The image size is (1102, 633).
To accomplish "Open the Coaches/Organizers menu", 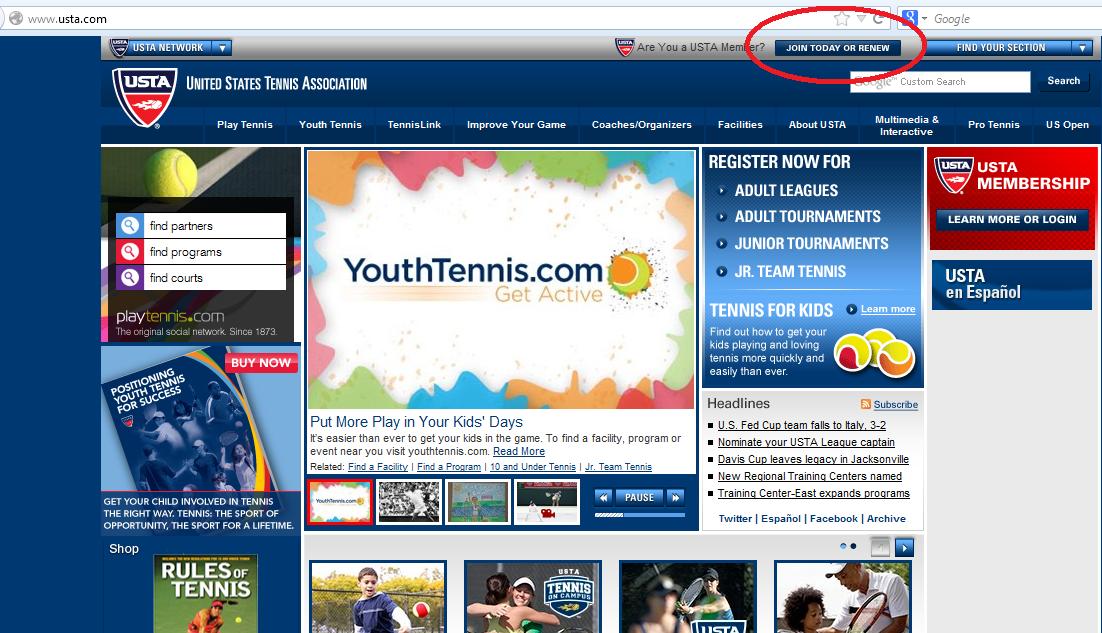I will pos(641,125).
